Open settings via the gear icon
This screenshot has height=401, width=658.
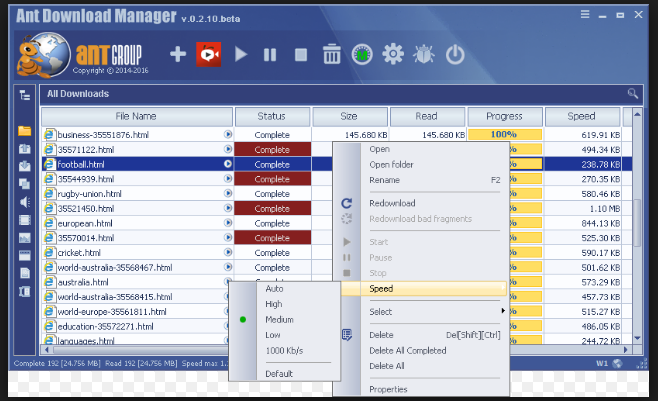(x=393, y=54)
